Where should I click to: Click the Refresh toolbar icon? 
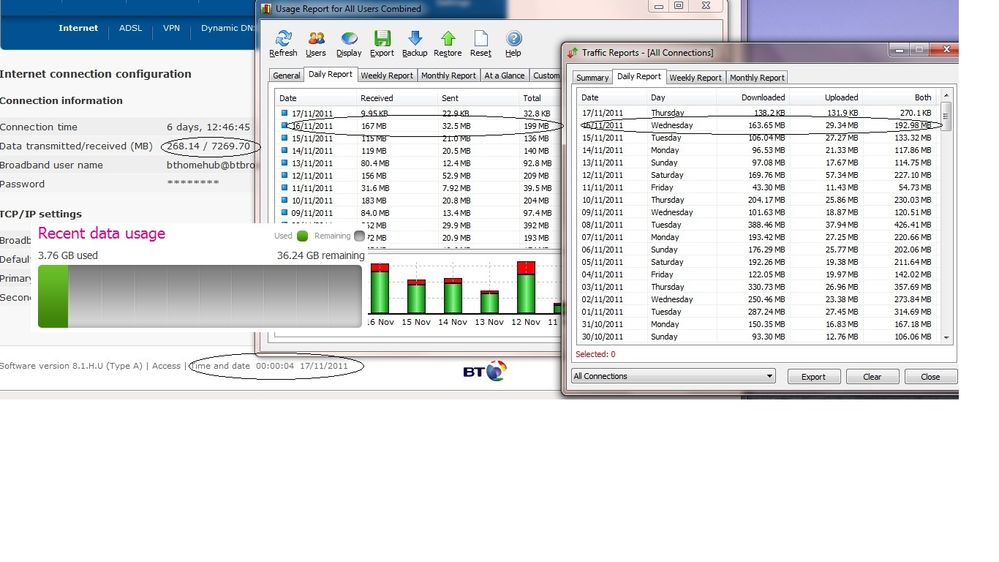(283, 39)
